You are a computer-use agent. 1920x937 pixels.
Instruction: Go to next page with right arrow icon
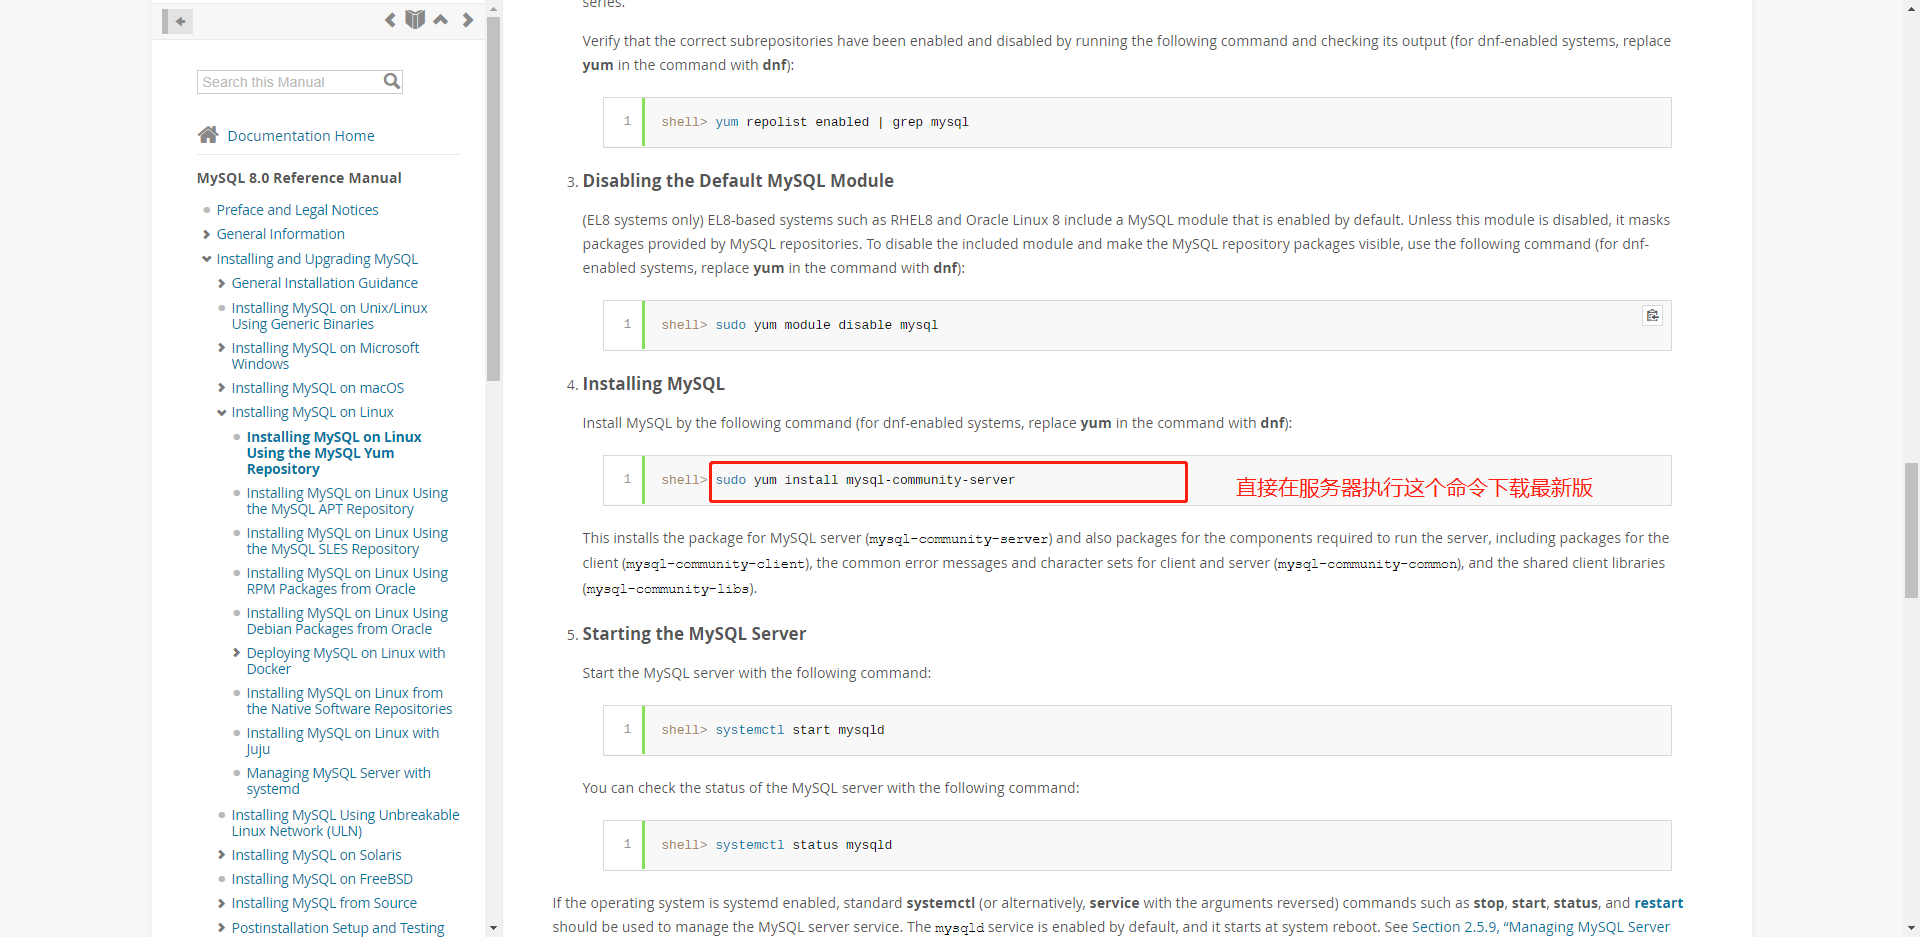click(466, 19)
